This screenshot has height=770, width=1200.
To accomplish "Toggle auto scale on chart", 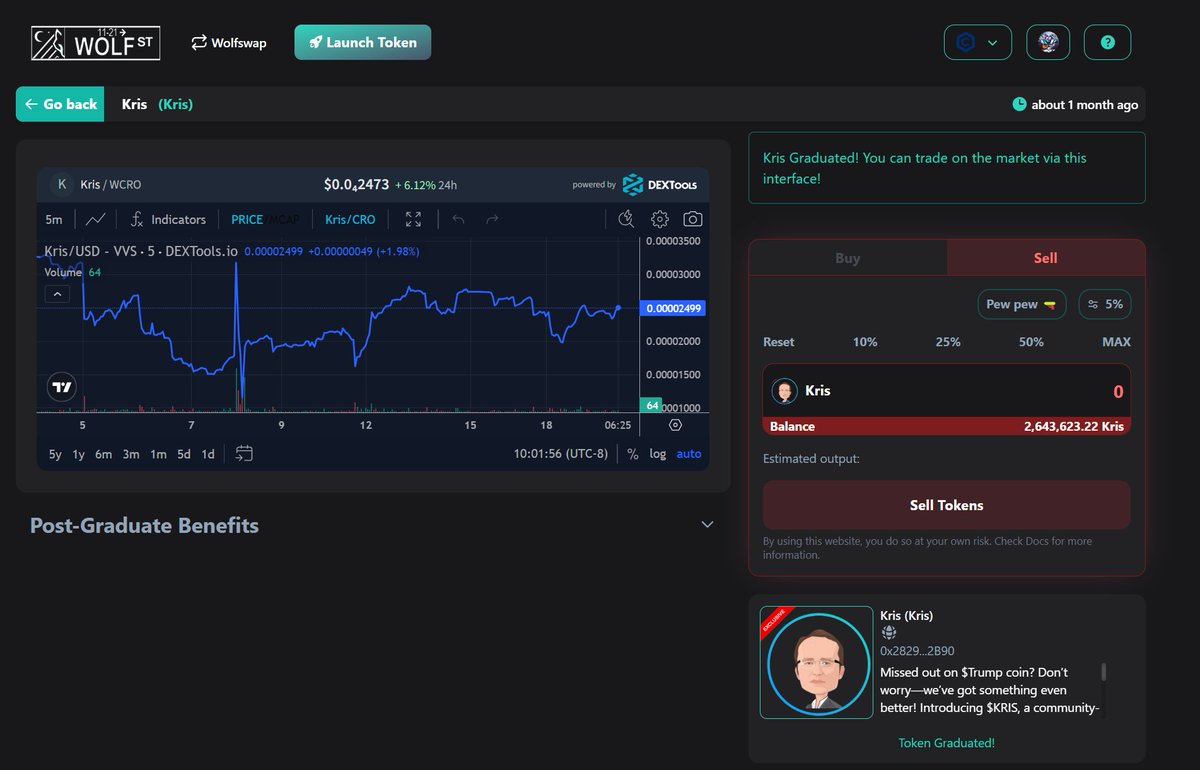I will click(x=689, y=454).
